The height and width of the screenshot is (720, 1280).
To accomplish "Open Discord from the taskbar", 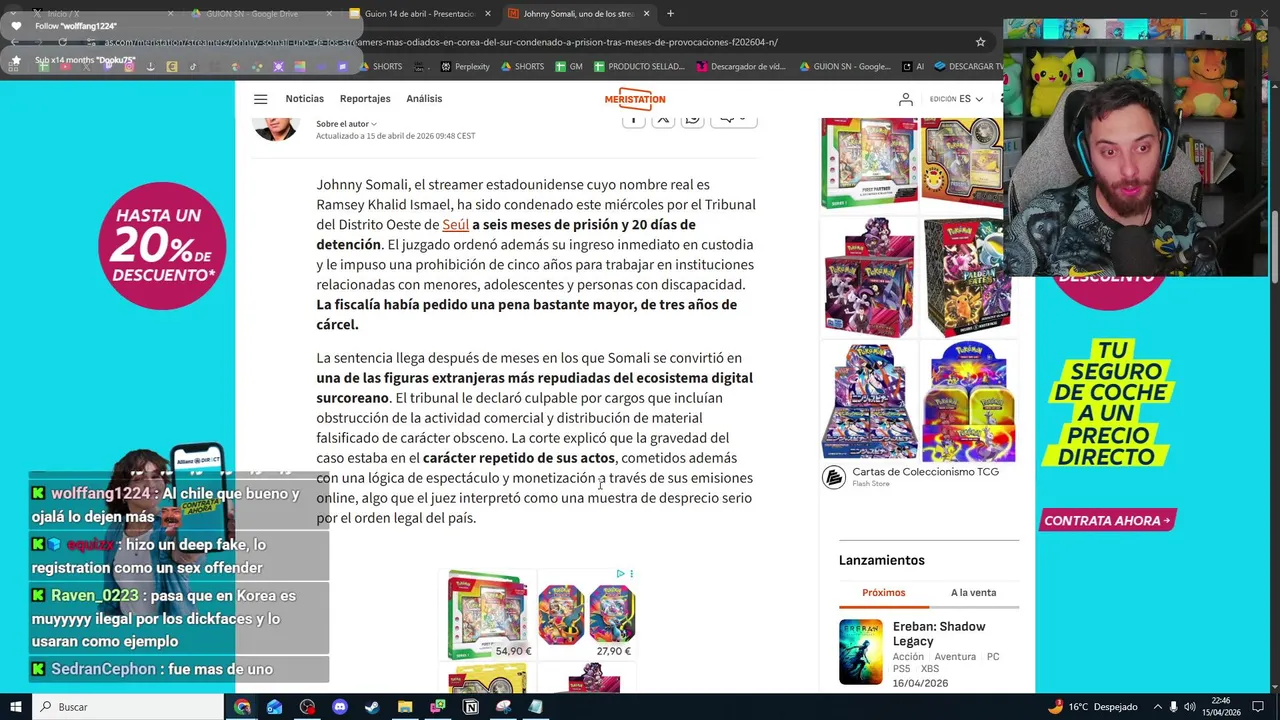I will coord(339,707).
